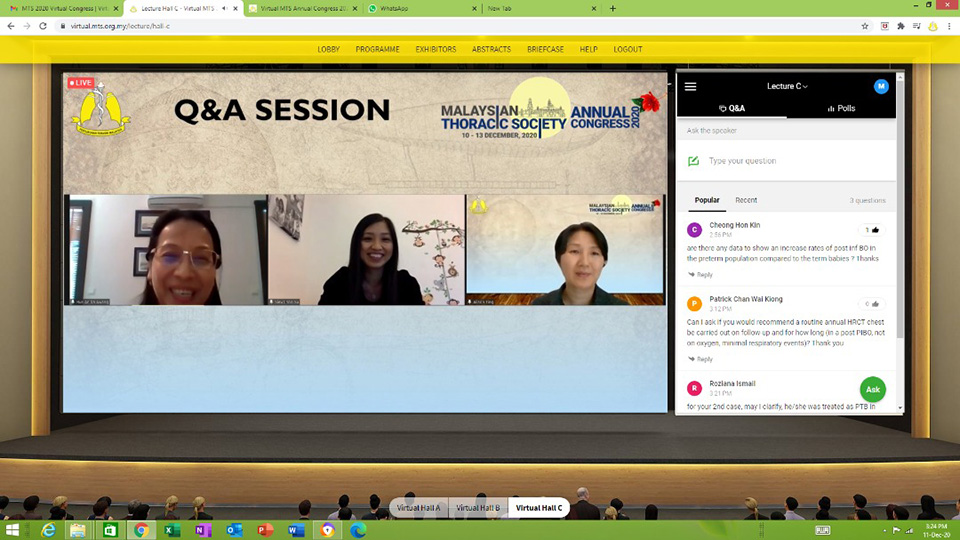960x540 pixels.
Task: Switch to Virtual Hall B
Action: coord(478,508)
